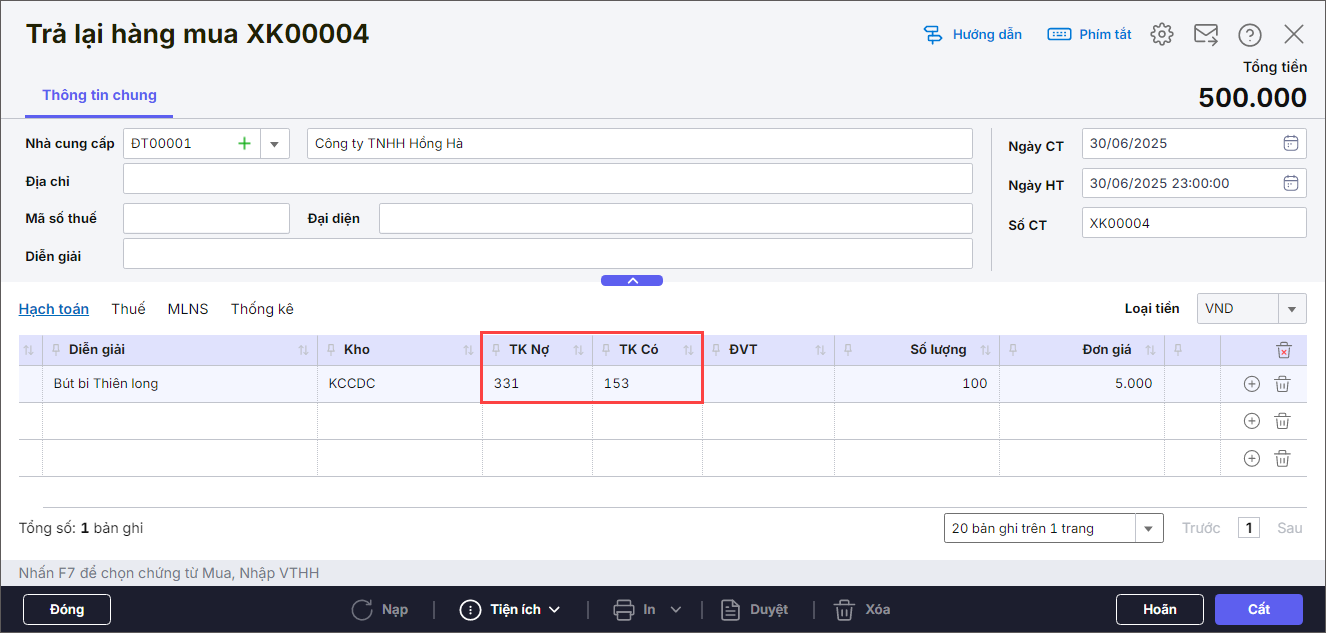This screenshot has height=633, width=1326.
Task: Pin the Đơn giá column
Action: pos(1014,350)
